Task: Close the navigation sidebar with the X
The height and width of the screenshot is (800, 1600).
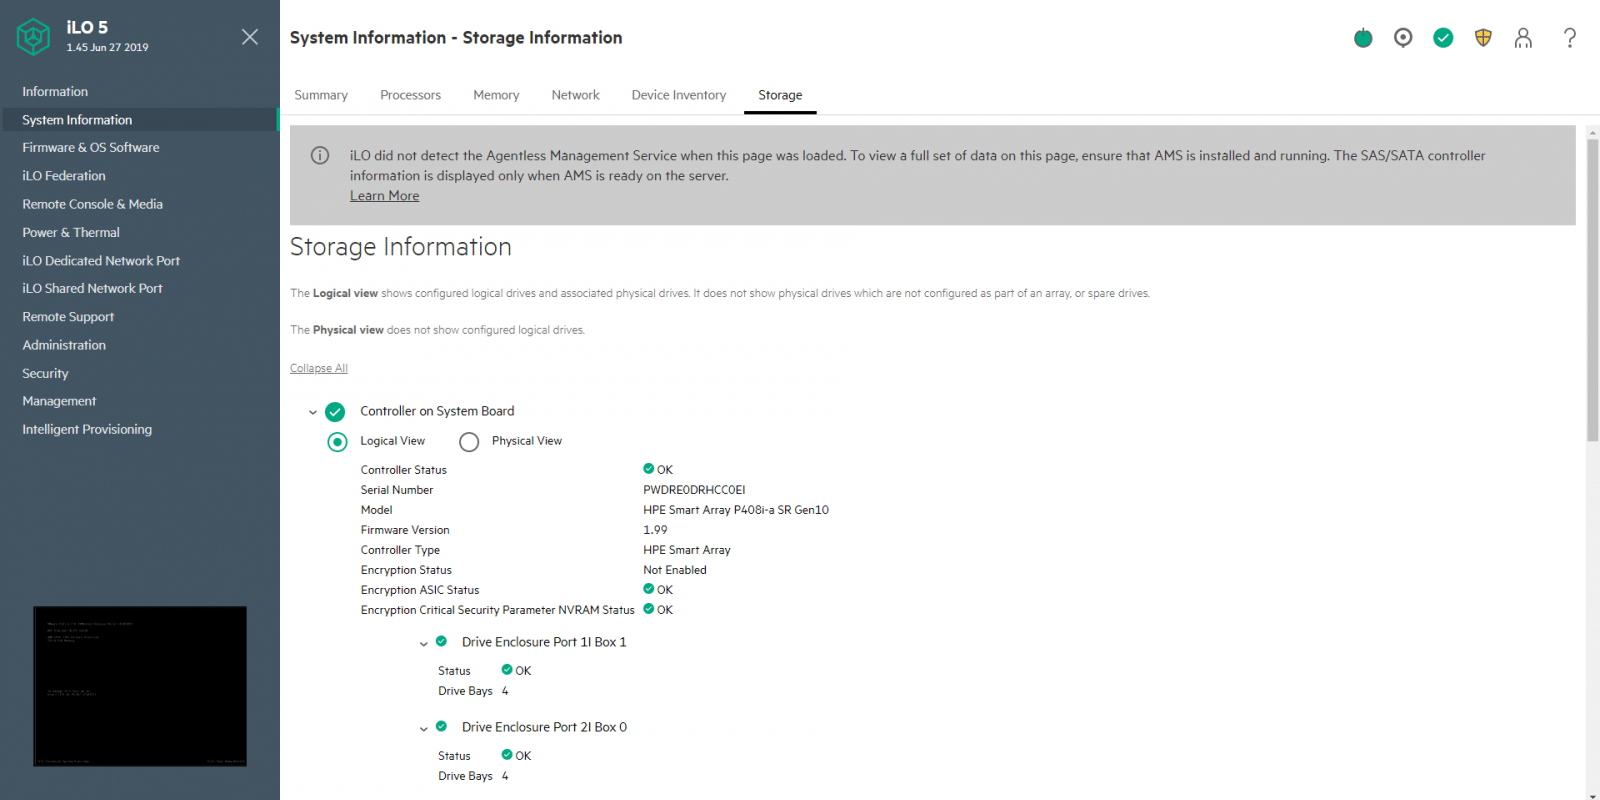Action: [250, 37]
